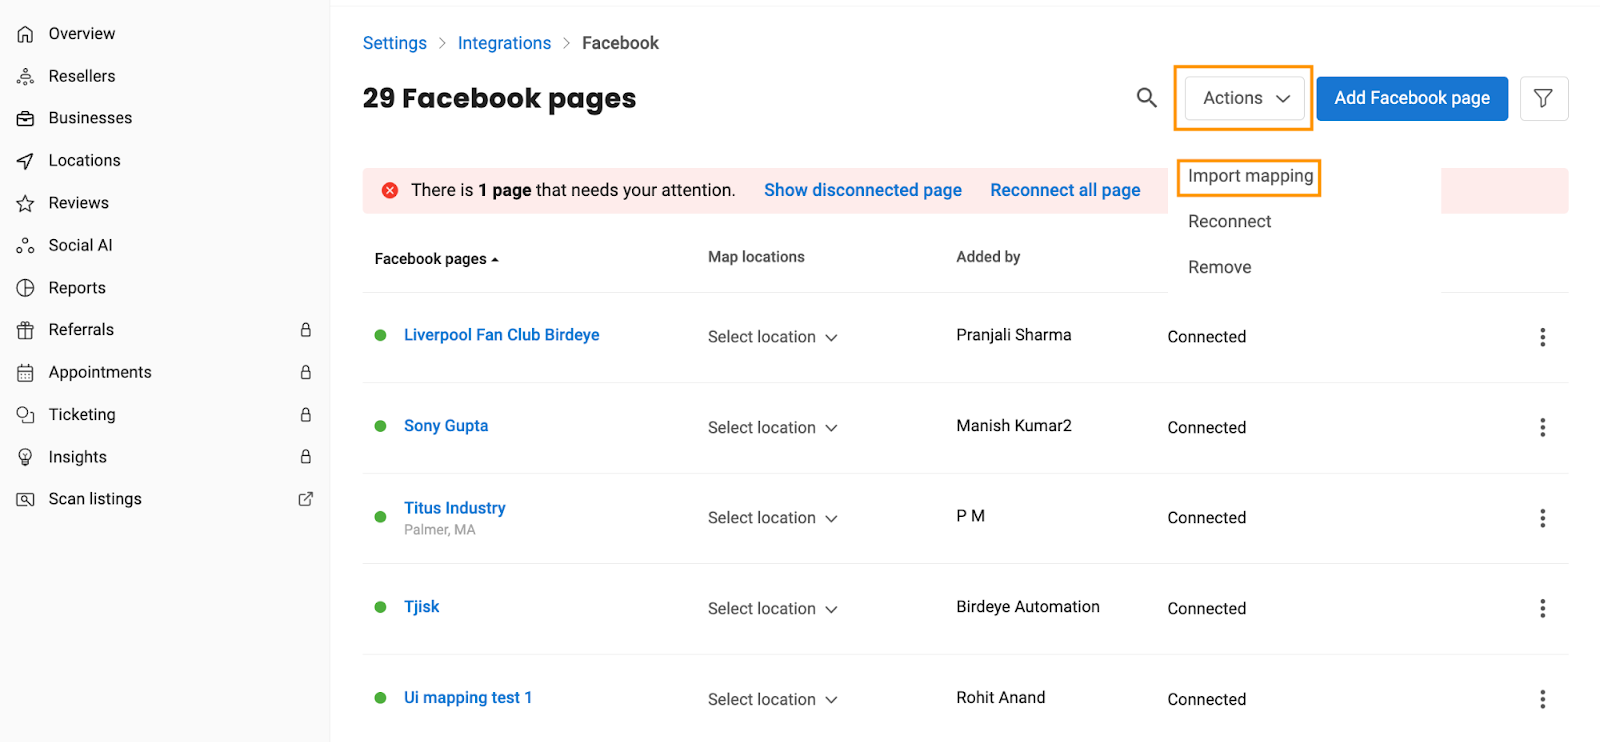Click Pranjali Sharma cell
The height and width of the screenshot is (742, 1600).
pyautogui.click(x=1013, y=335)
